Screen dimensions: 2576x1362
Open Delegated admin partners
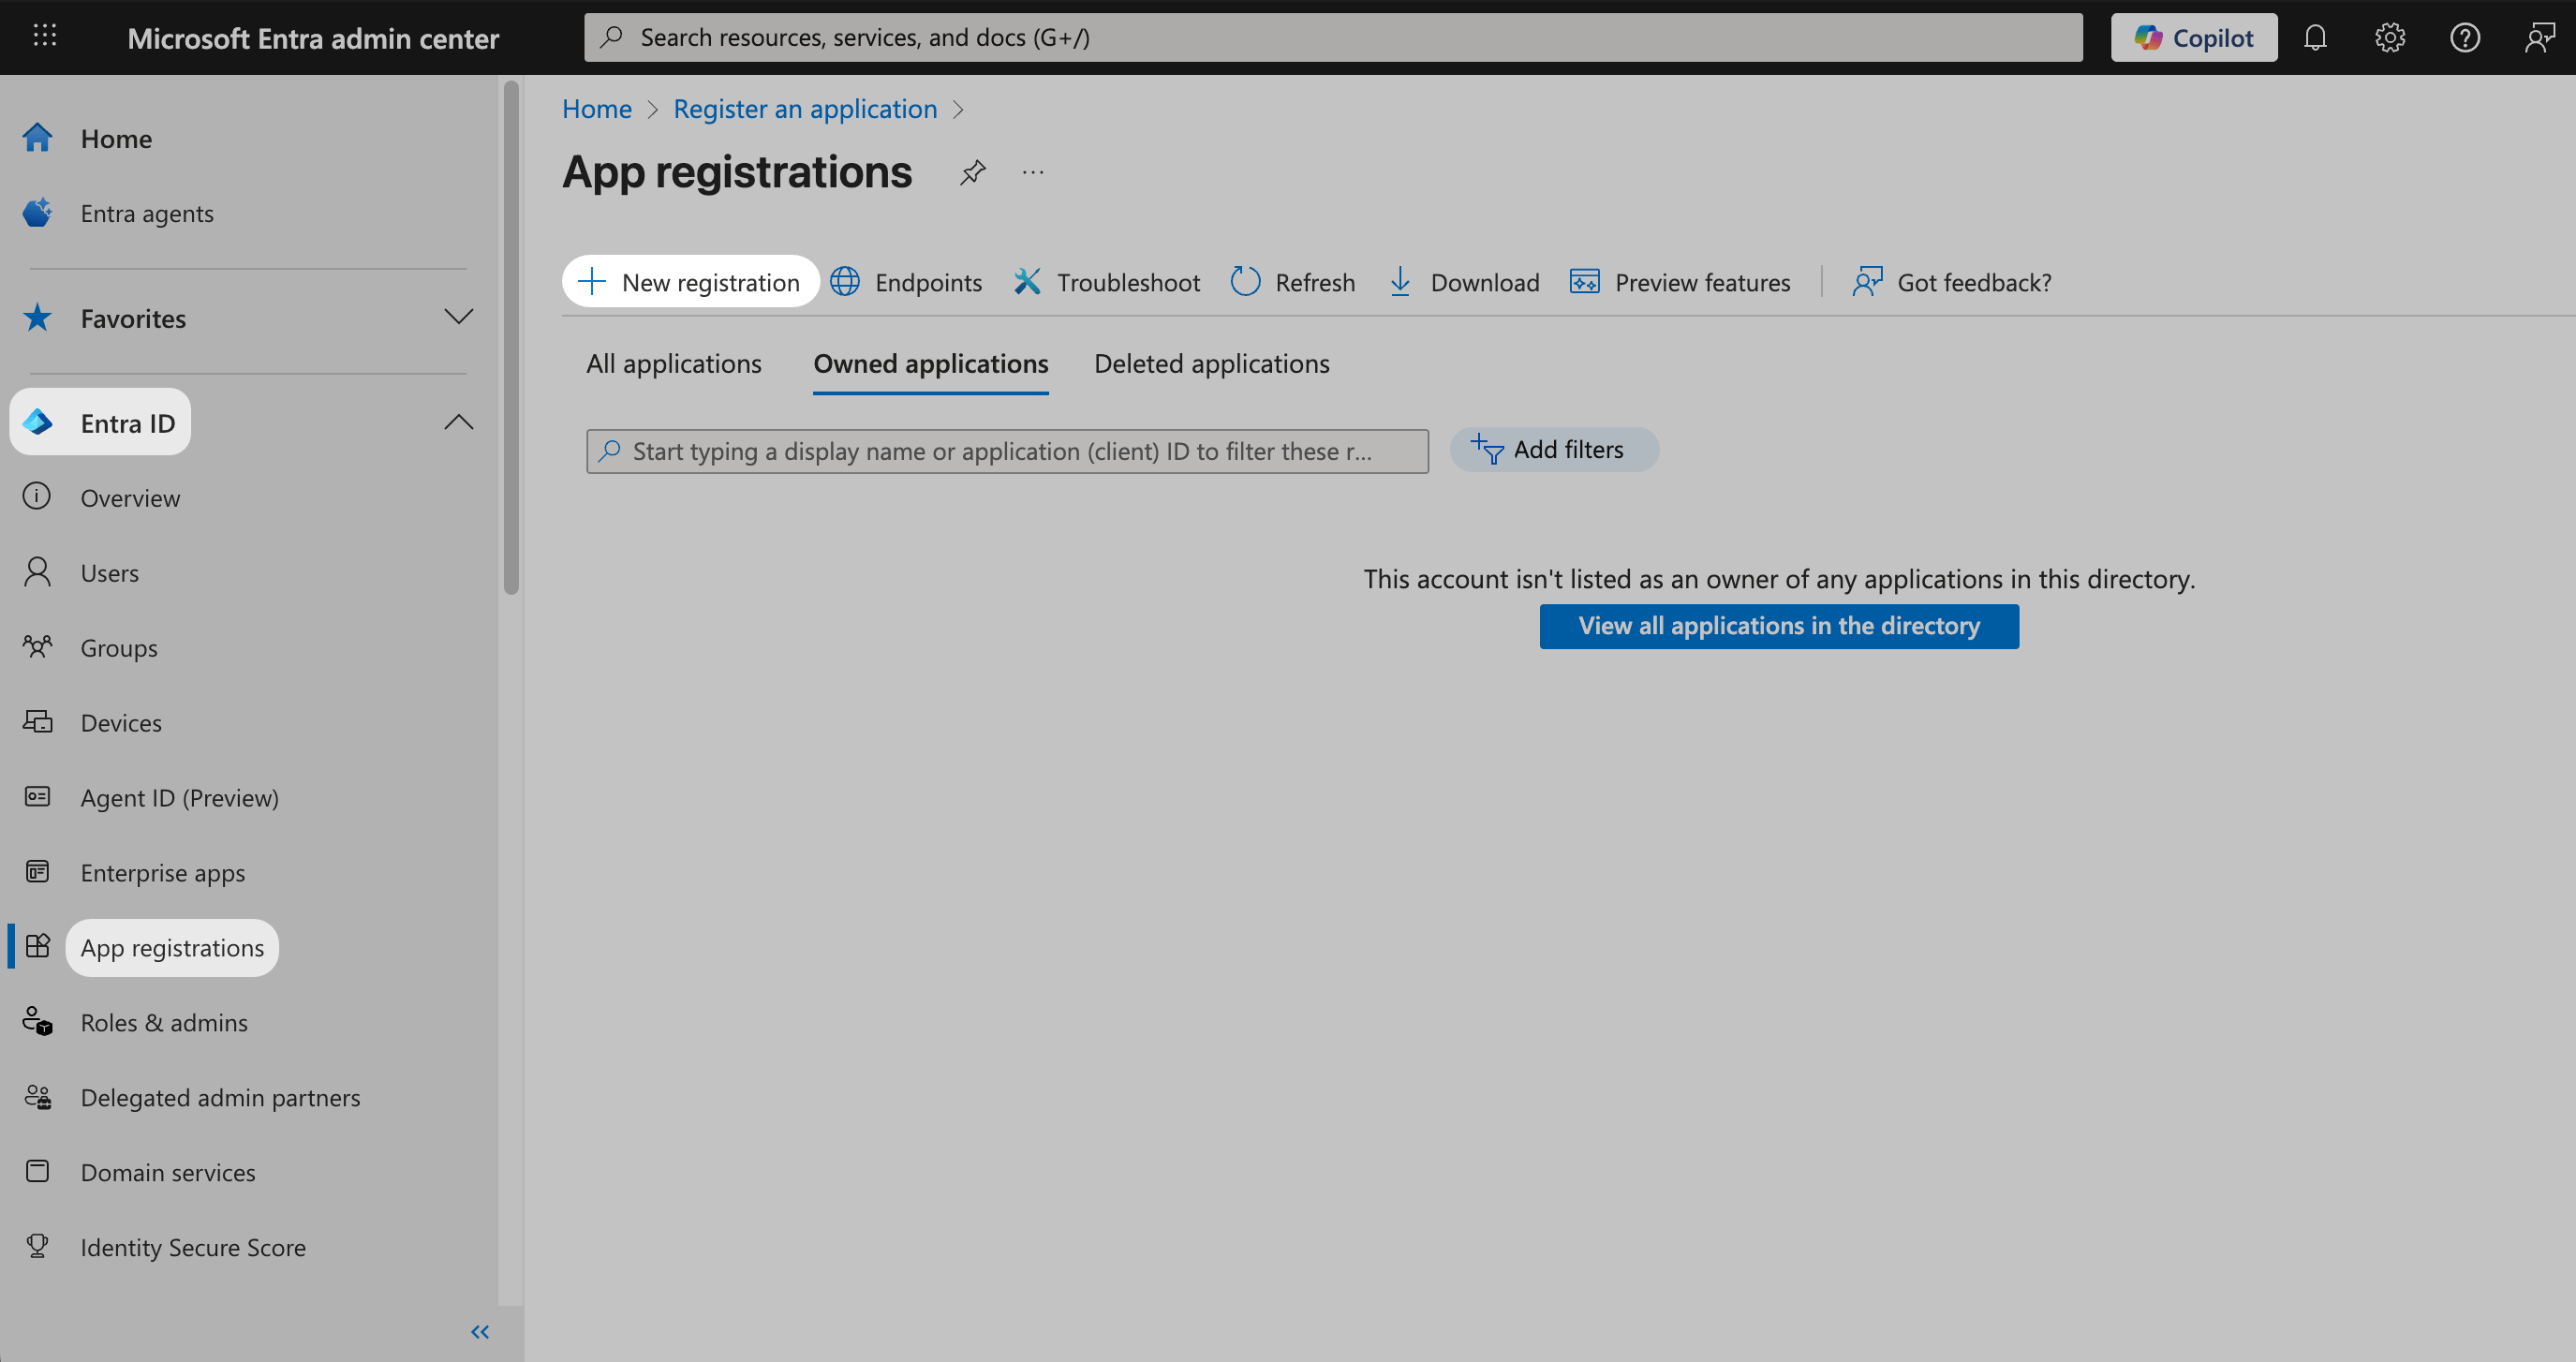click(220, 1098)
